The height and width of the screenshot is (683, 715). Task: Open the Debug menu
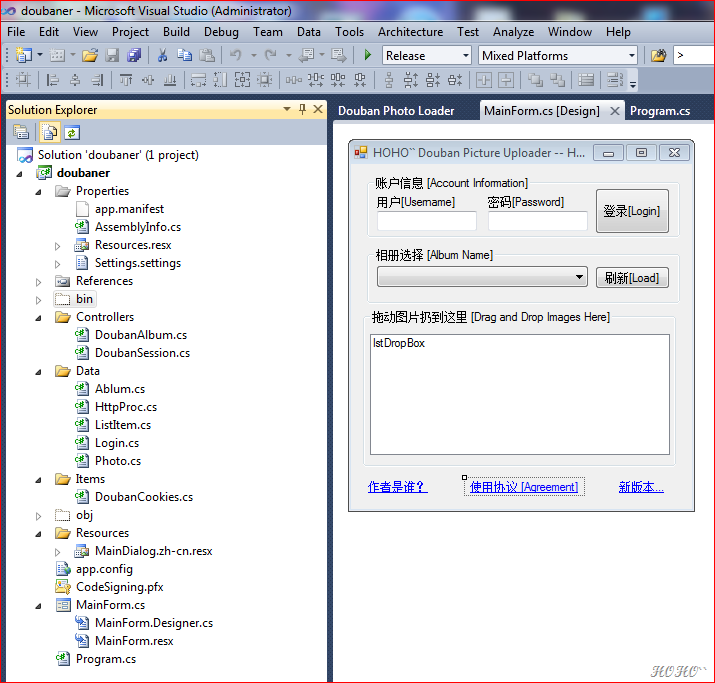pyautogui.click(x=221, y=31)
